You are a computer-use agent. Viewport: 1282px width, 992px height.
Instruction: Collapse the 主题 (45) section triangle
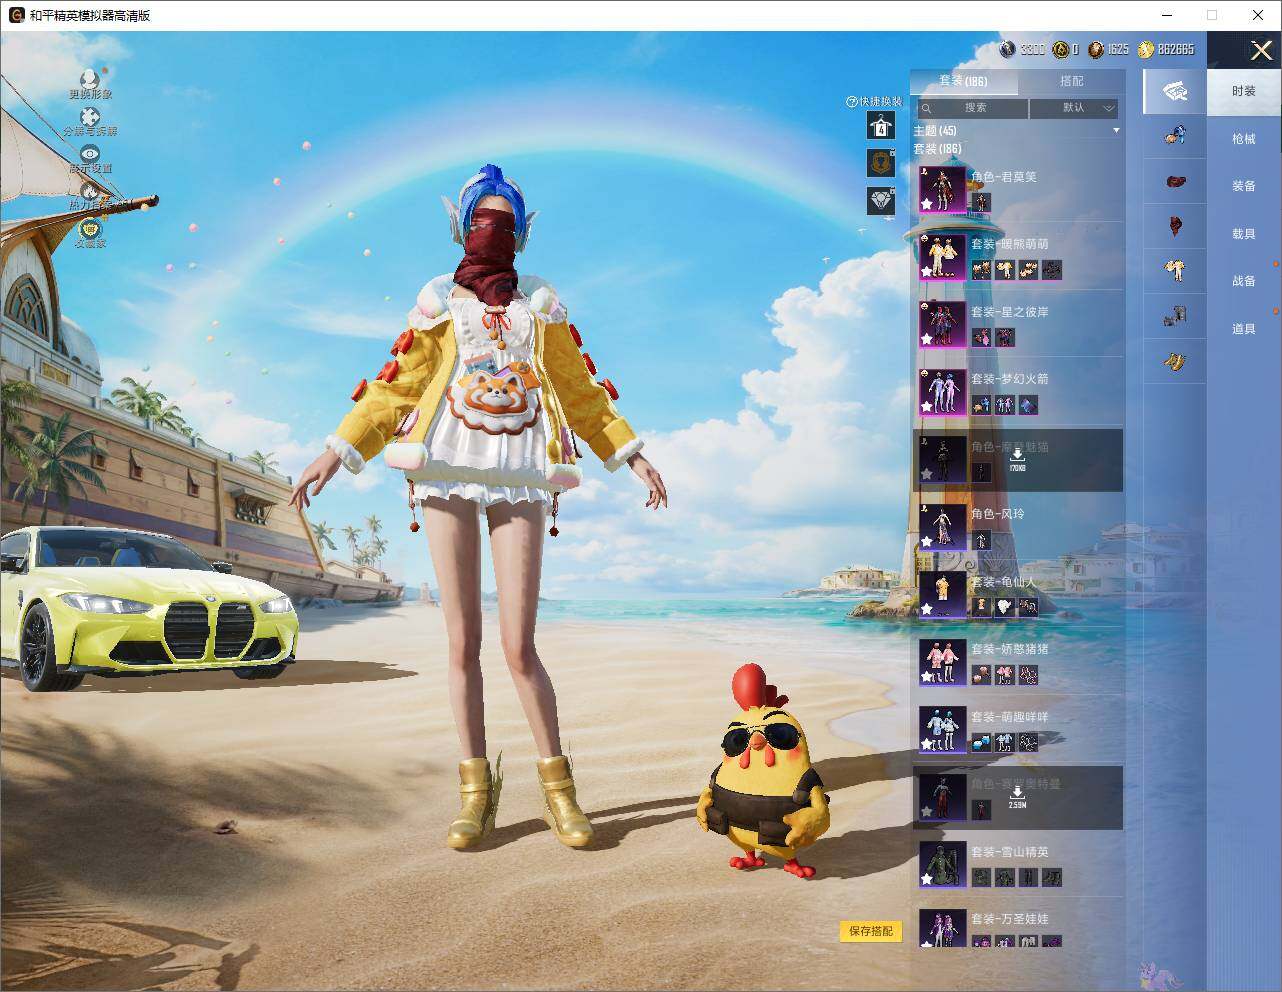click(1116, 131)
